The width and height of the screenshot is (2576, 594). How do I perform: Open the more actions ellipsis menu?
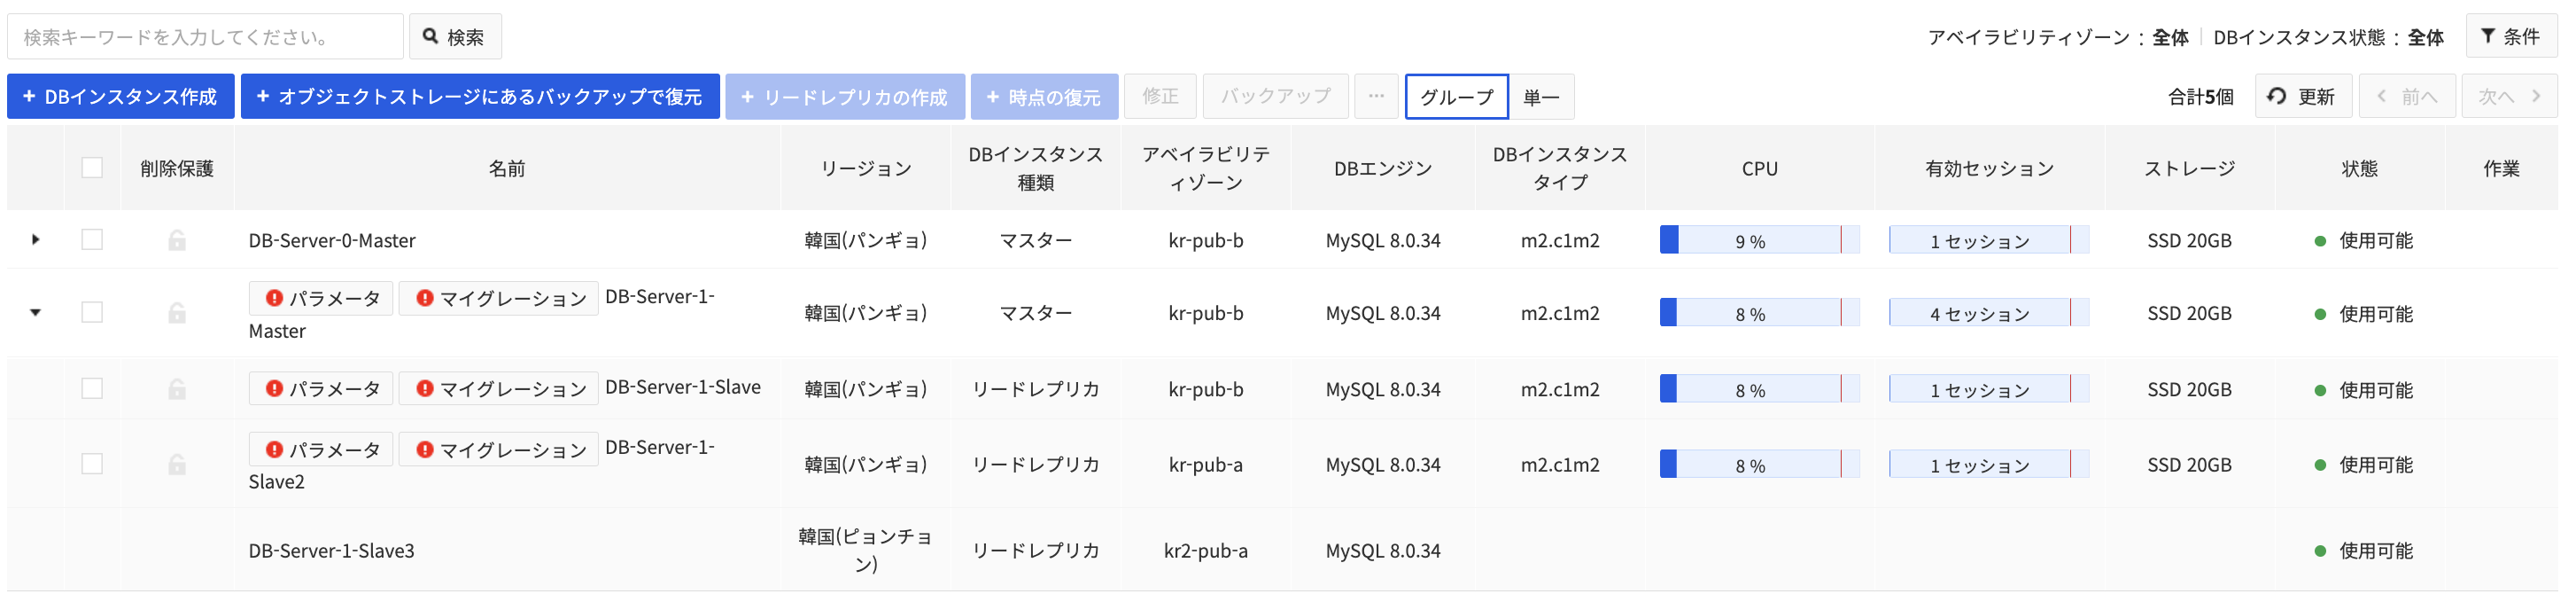pos(1377,97)
